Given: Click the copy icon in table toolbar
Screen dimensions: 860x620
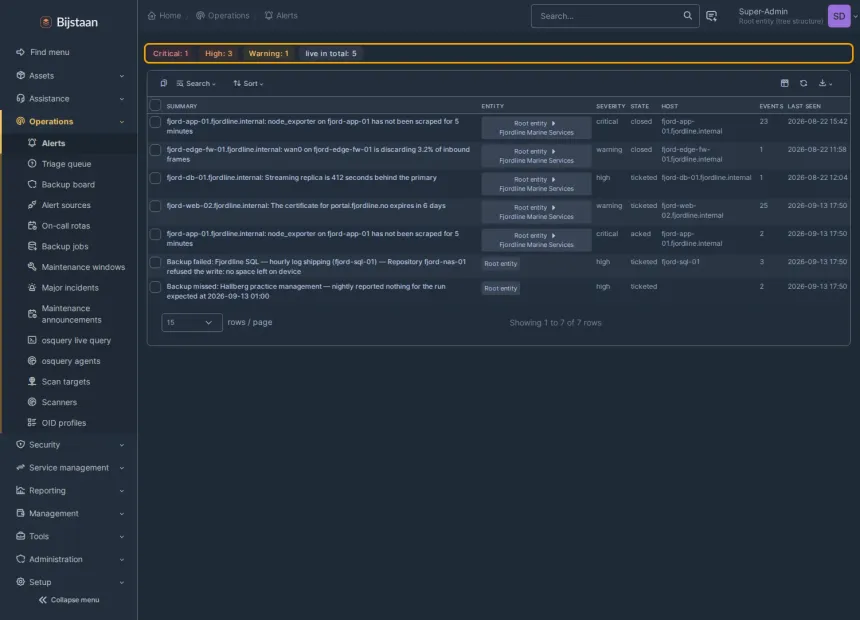Looking at the screenshot, I should coord(163,83).
